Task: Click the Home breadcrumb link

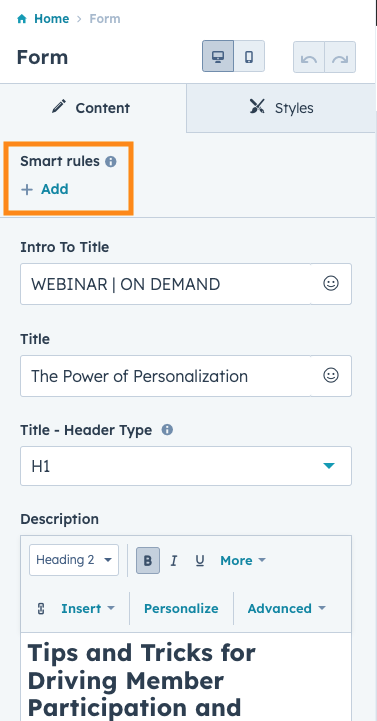Action: click(x=51, y=19)
